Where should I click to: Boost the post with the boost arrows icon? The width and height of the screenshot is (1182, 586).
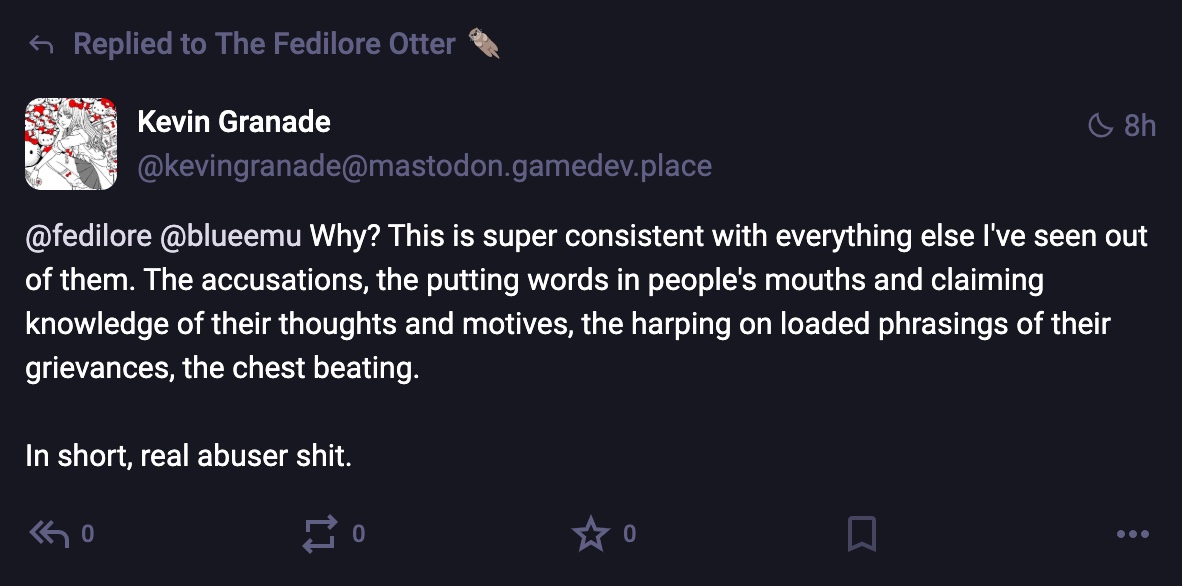pyautogui.click(x=320, y=534)
